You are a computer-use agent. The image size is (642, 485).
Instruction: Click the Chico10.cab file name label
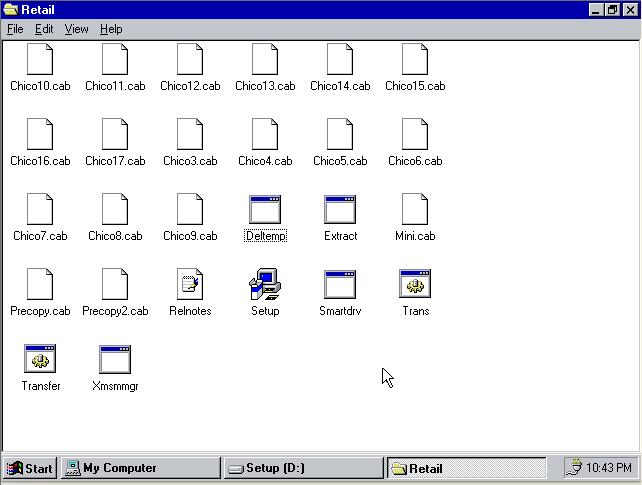tap(40, 86)
